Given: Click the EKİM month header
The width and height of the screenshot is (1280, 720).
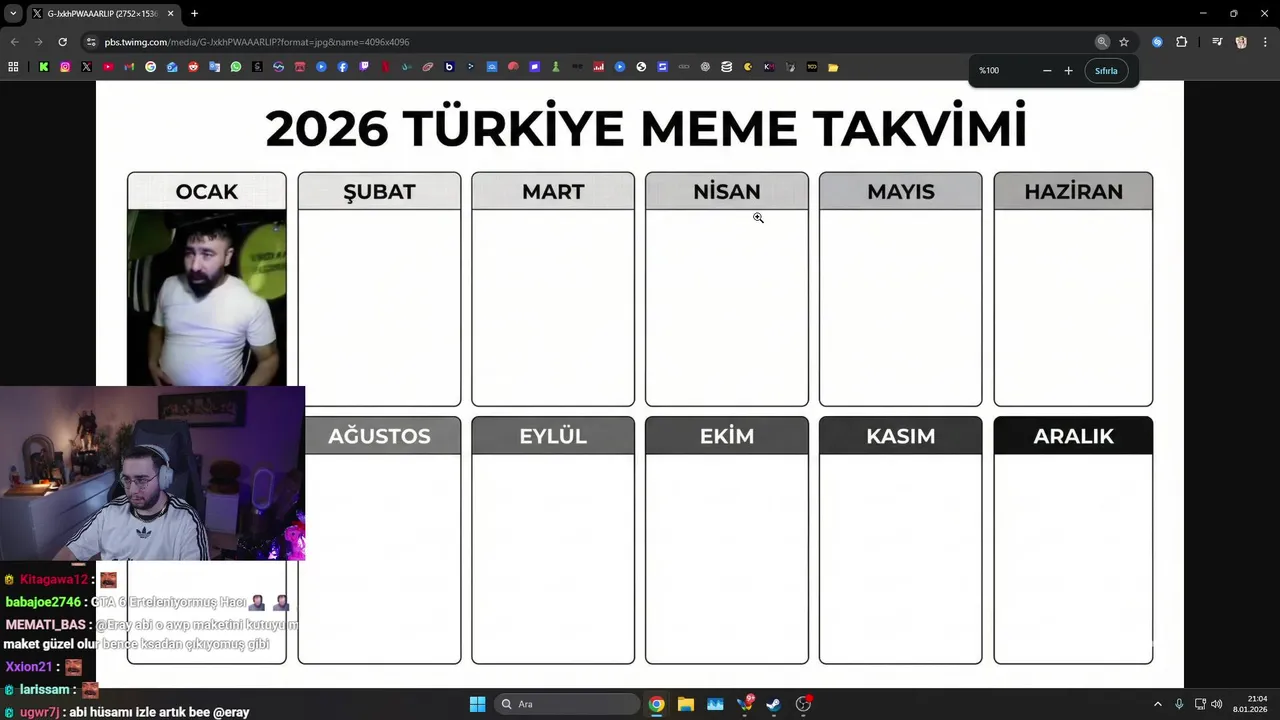Looking at the screenshot, I should tap(727, 436).
